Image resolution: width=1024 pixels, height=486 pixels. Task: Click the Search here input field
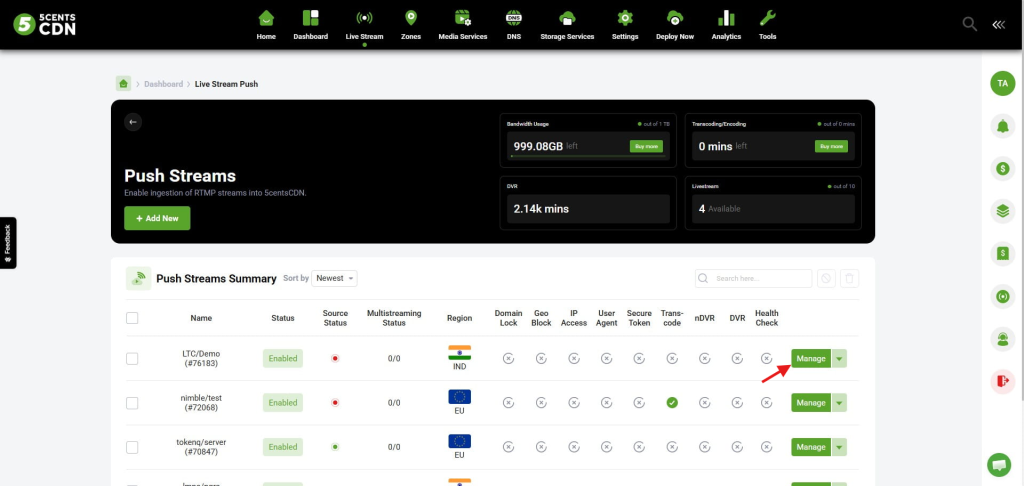coord(754,278)
